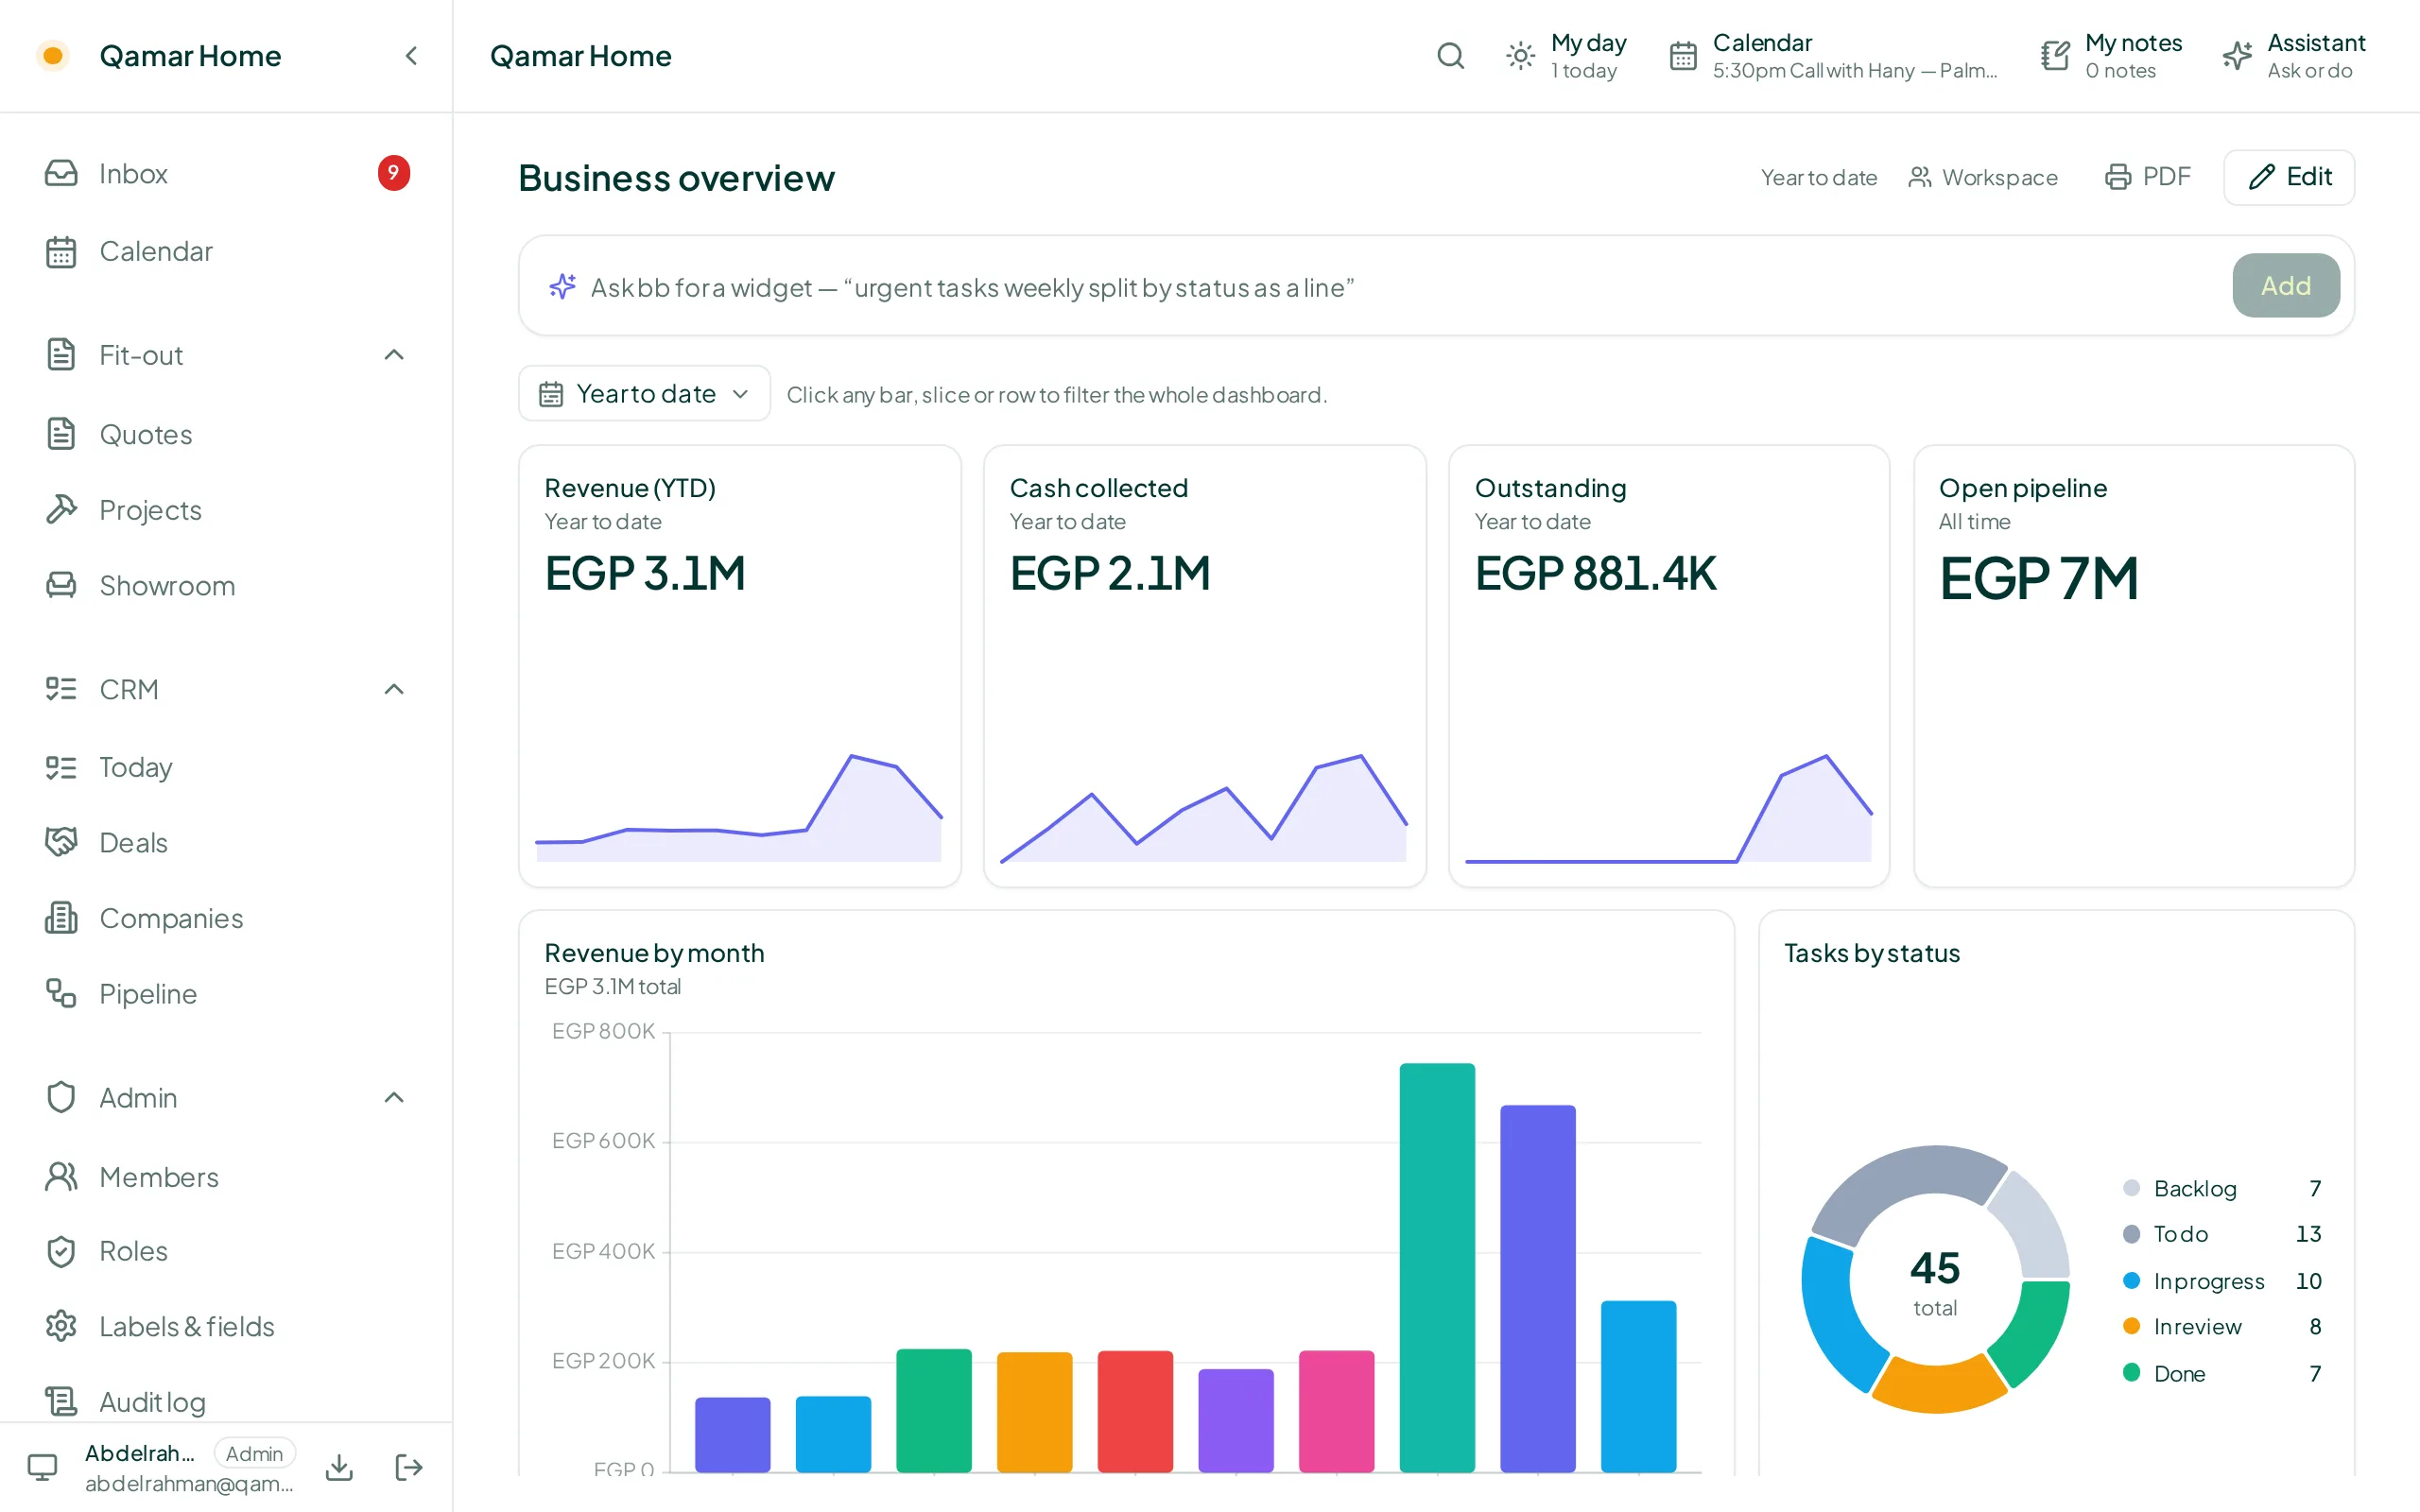
Task: Collapse the sidebar with the chevron
Action: pos(411,56)
